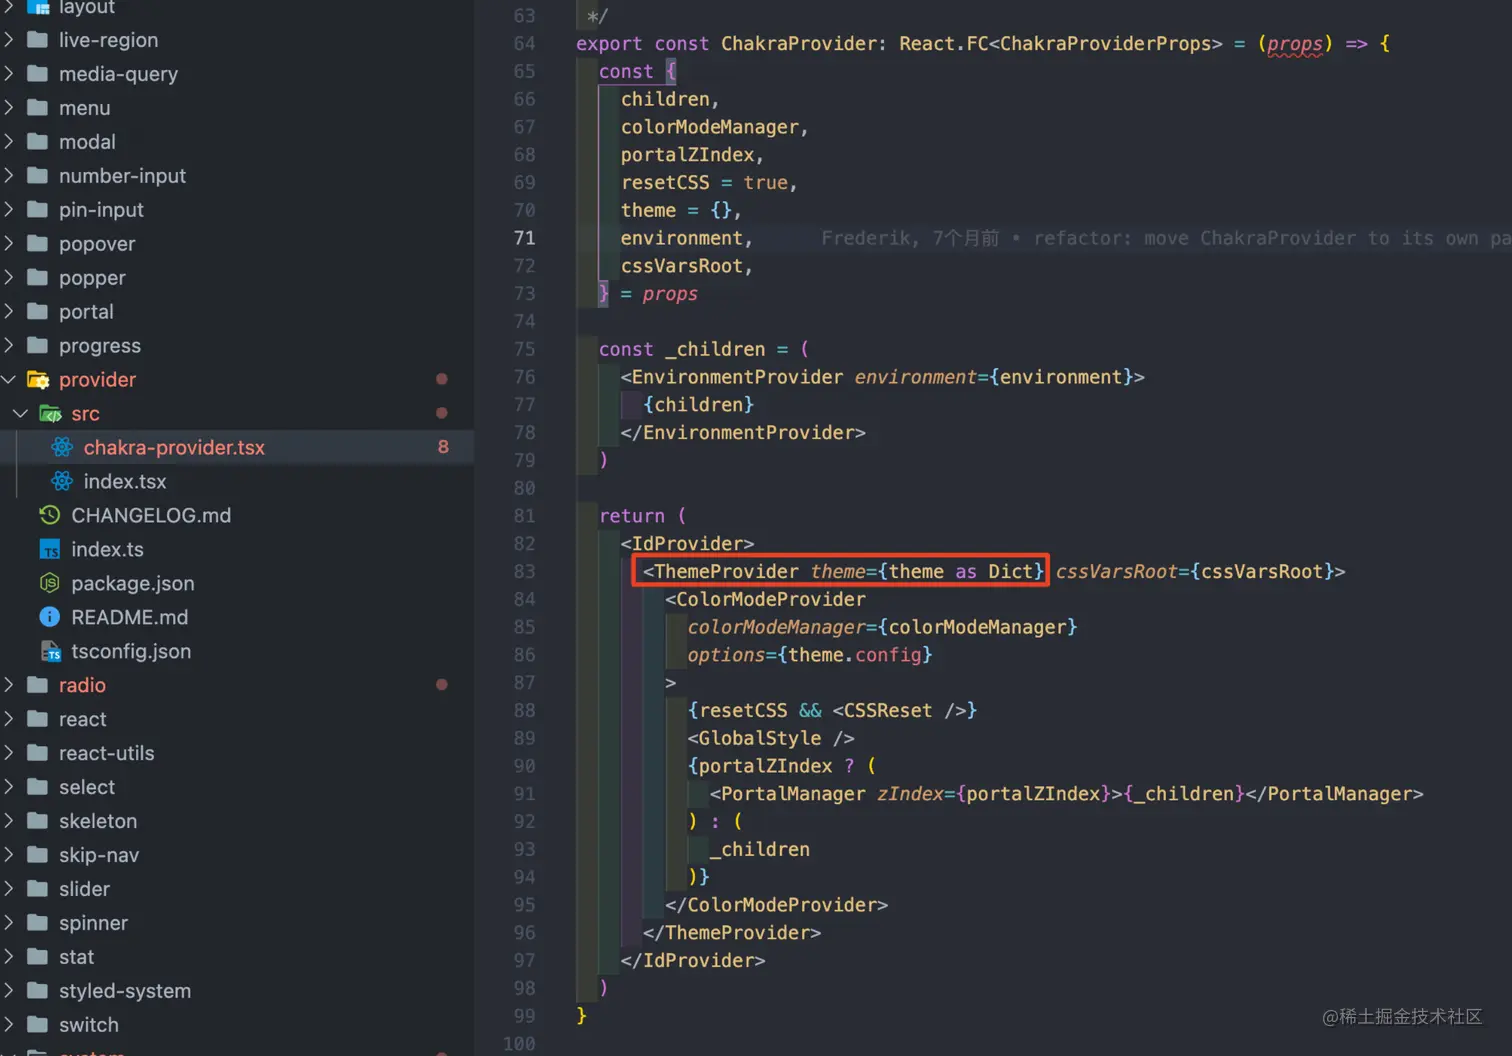Open the index.tsx file name
1512x1056 pixels.
tap(125, 482)
